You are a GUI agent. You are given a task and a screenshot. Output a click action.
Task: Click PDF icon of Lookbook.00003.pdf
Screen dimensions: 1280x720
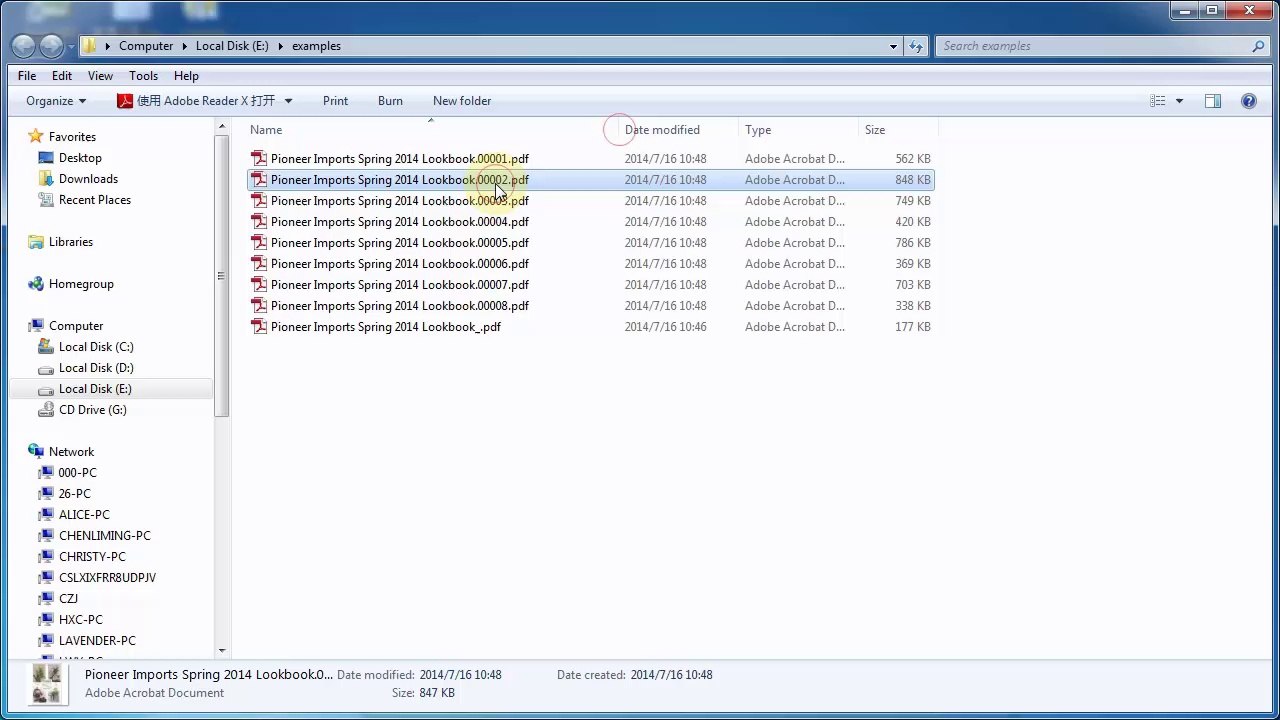coord(259,201)
